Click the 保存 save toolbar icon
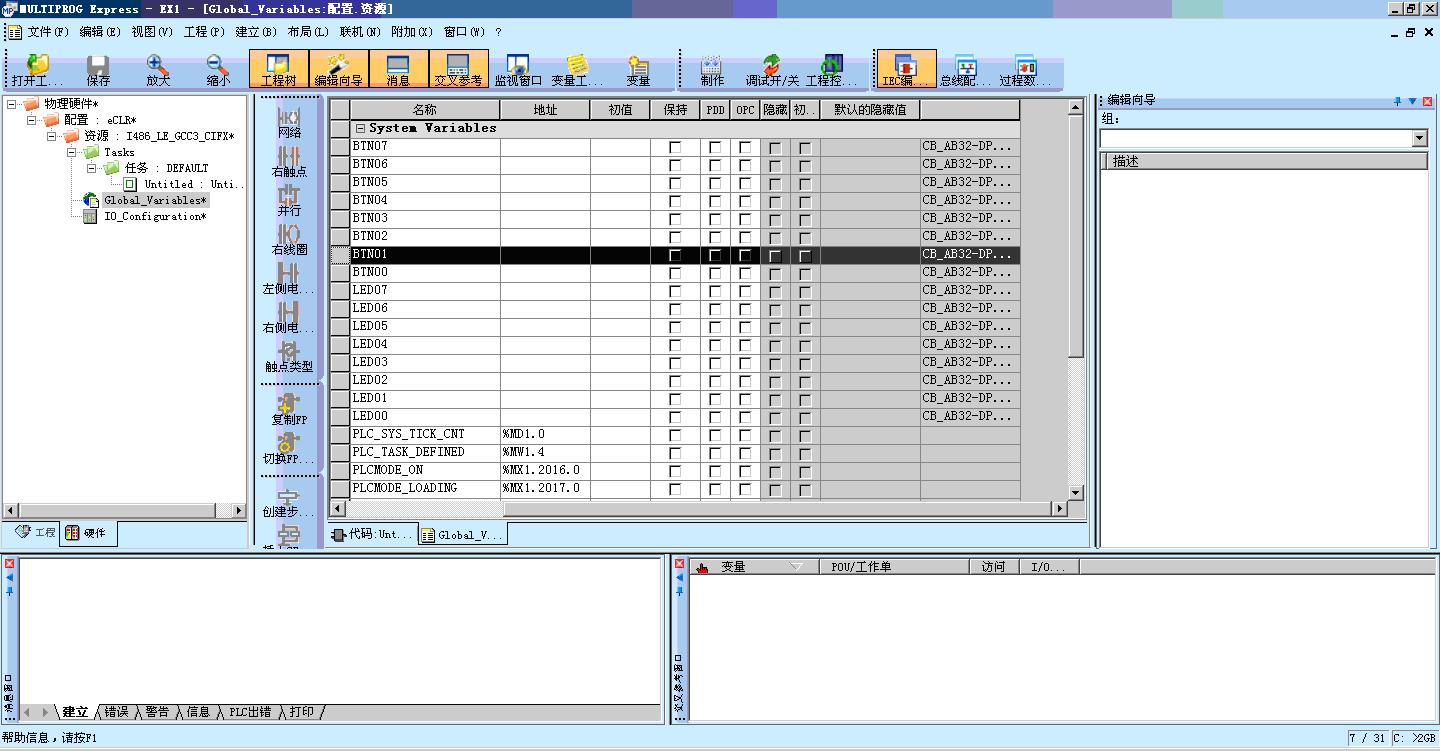This screenshot has width=1440, height=751. [x=98, y=70]
